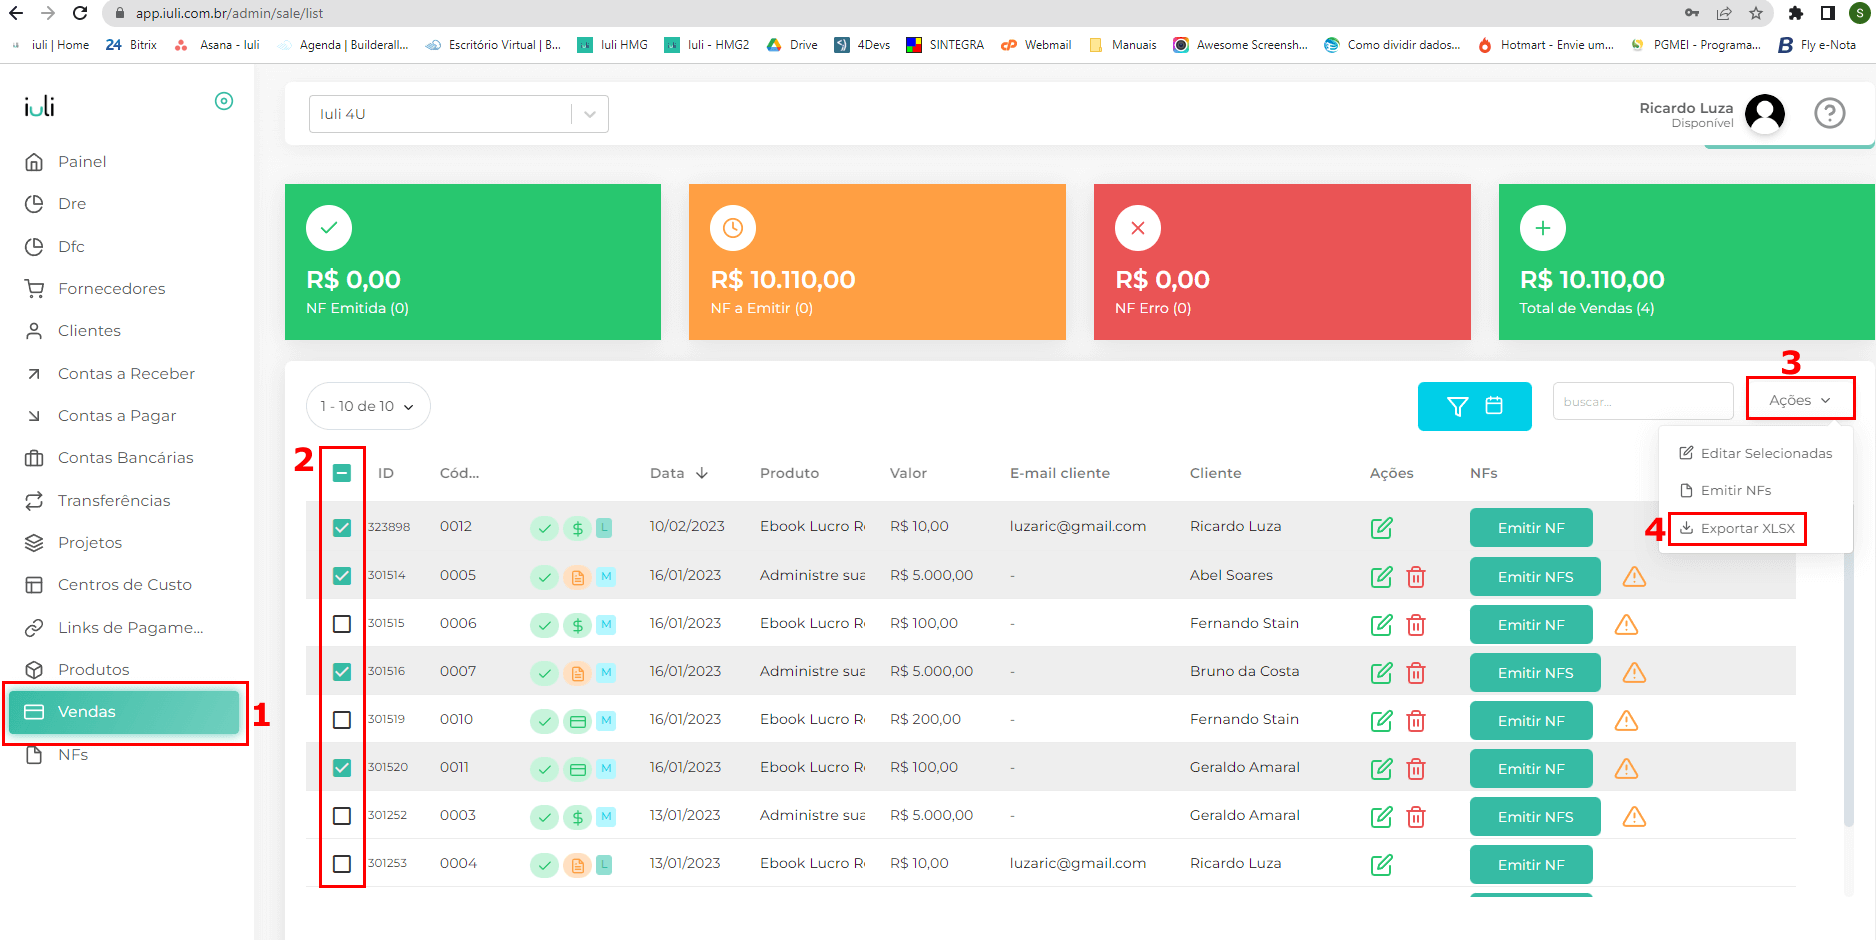Toggle the Ações dropdown menu

pyautogui.click(x=1799, y=400)
